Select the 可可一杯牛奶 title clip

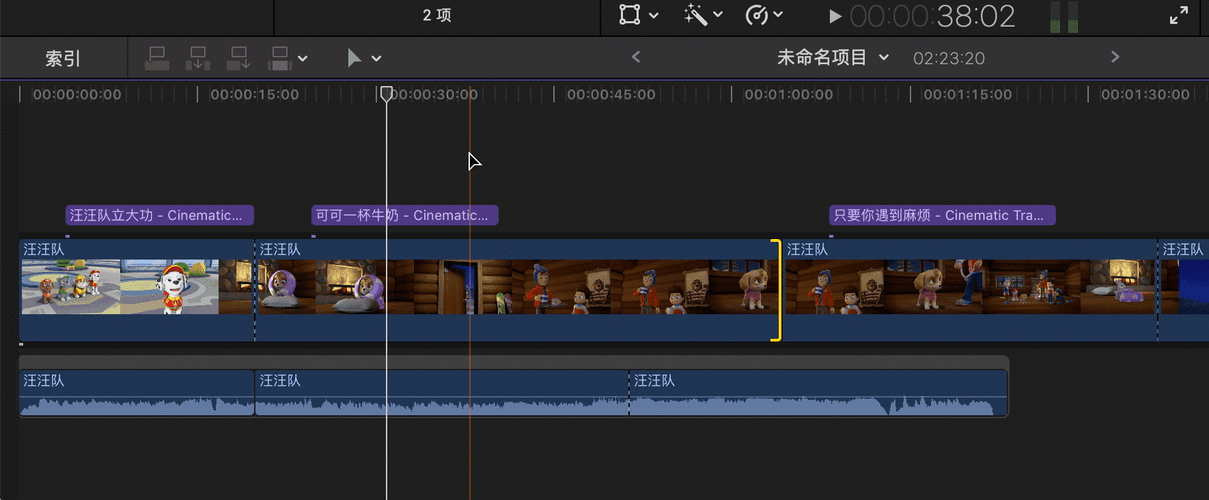point(404,215)
